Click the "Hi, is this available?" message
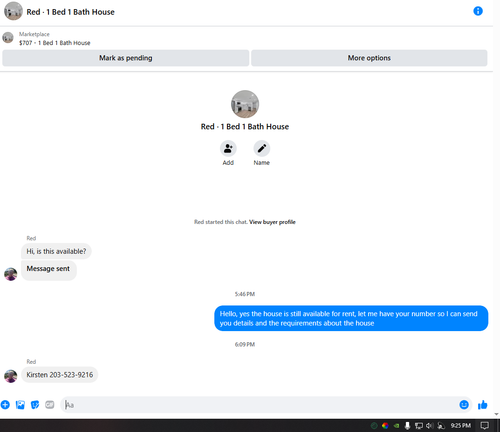The width and height of the screenshot is (500, 432). pyautogui.click(x=56, y=251)
